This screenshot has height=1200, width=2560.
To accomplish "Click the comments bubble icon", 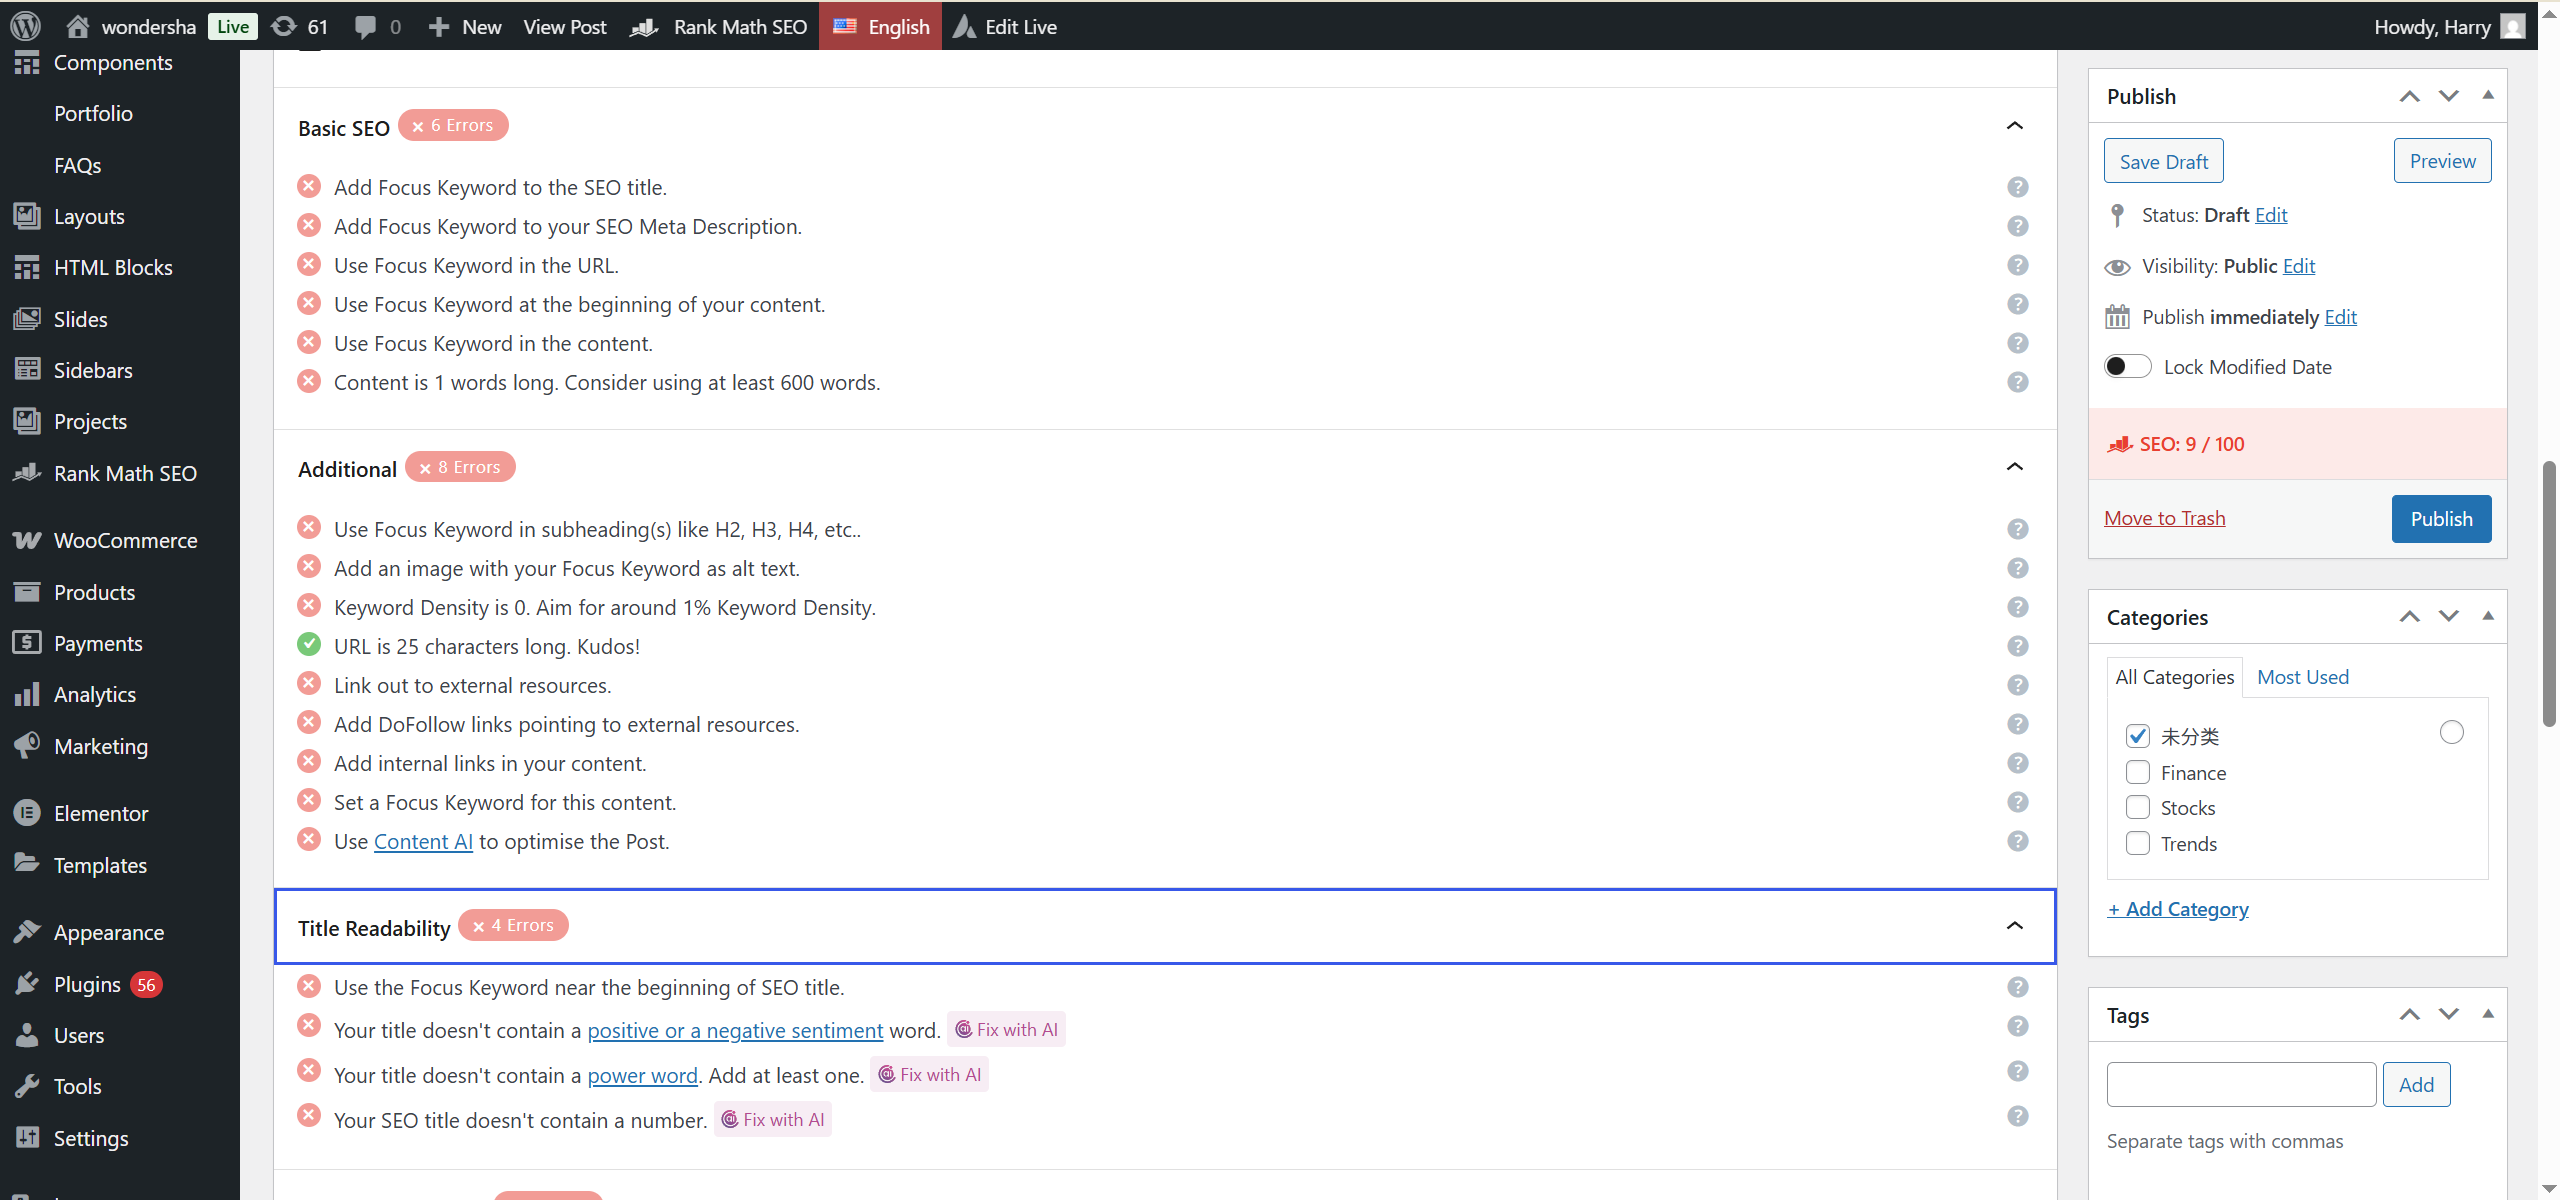I will pyautogui.click(x=366, y=26).
